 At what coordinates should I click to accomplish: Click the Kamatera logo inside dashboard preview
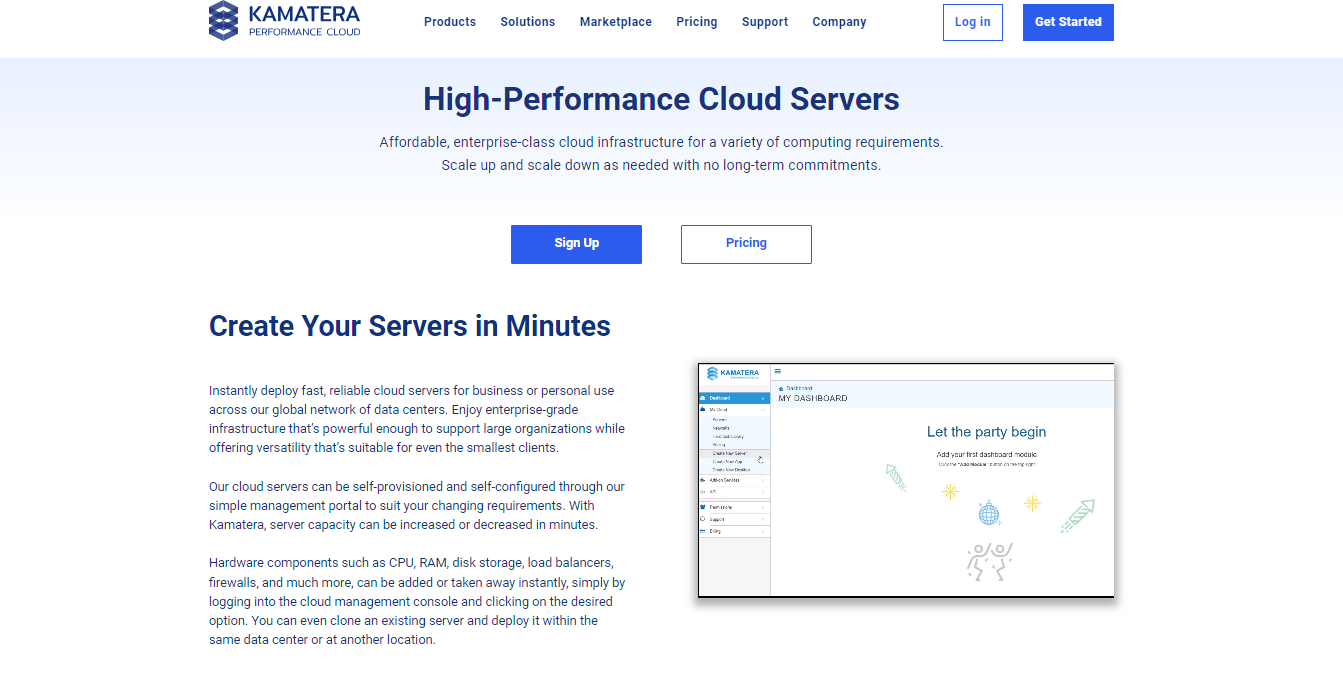pos(733,373)
